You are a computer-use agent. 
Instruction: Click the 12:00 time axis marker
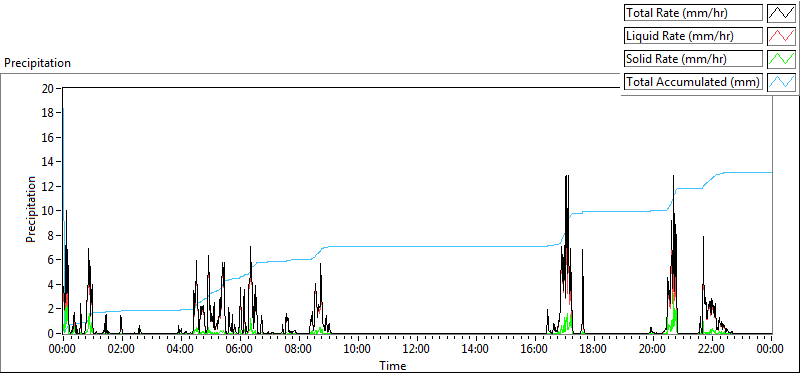[417, 350]
